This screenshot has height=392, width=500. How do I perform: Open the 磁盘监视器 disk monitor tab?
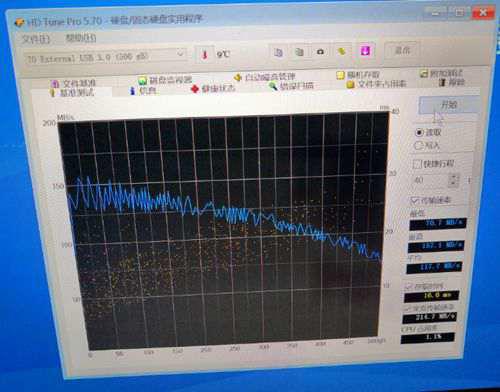[x=165, y=80]
